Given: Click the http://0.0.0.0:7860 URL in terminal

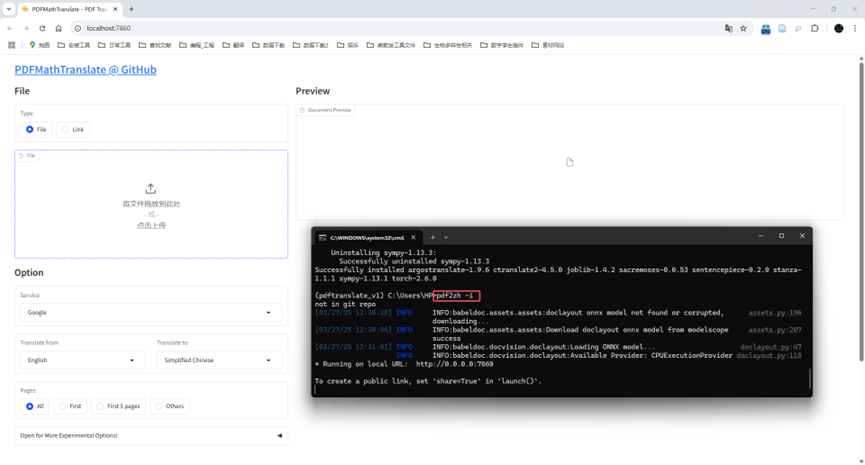Looking at the screenshot, I should [455, 364].
